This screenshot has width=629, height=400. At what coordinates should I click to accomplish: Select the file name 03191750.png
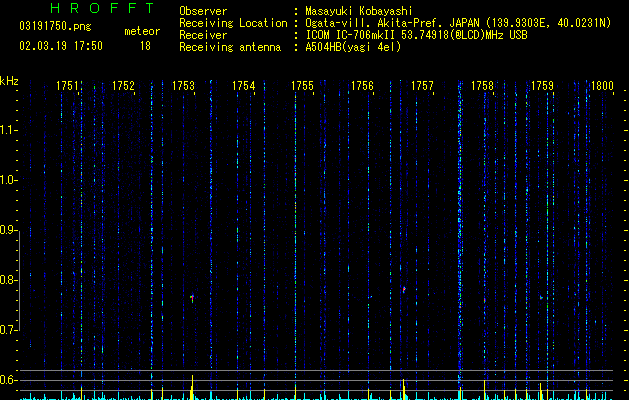(x=55, y=27)
